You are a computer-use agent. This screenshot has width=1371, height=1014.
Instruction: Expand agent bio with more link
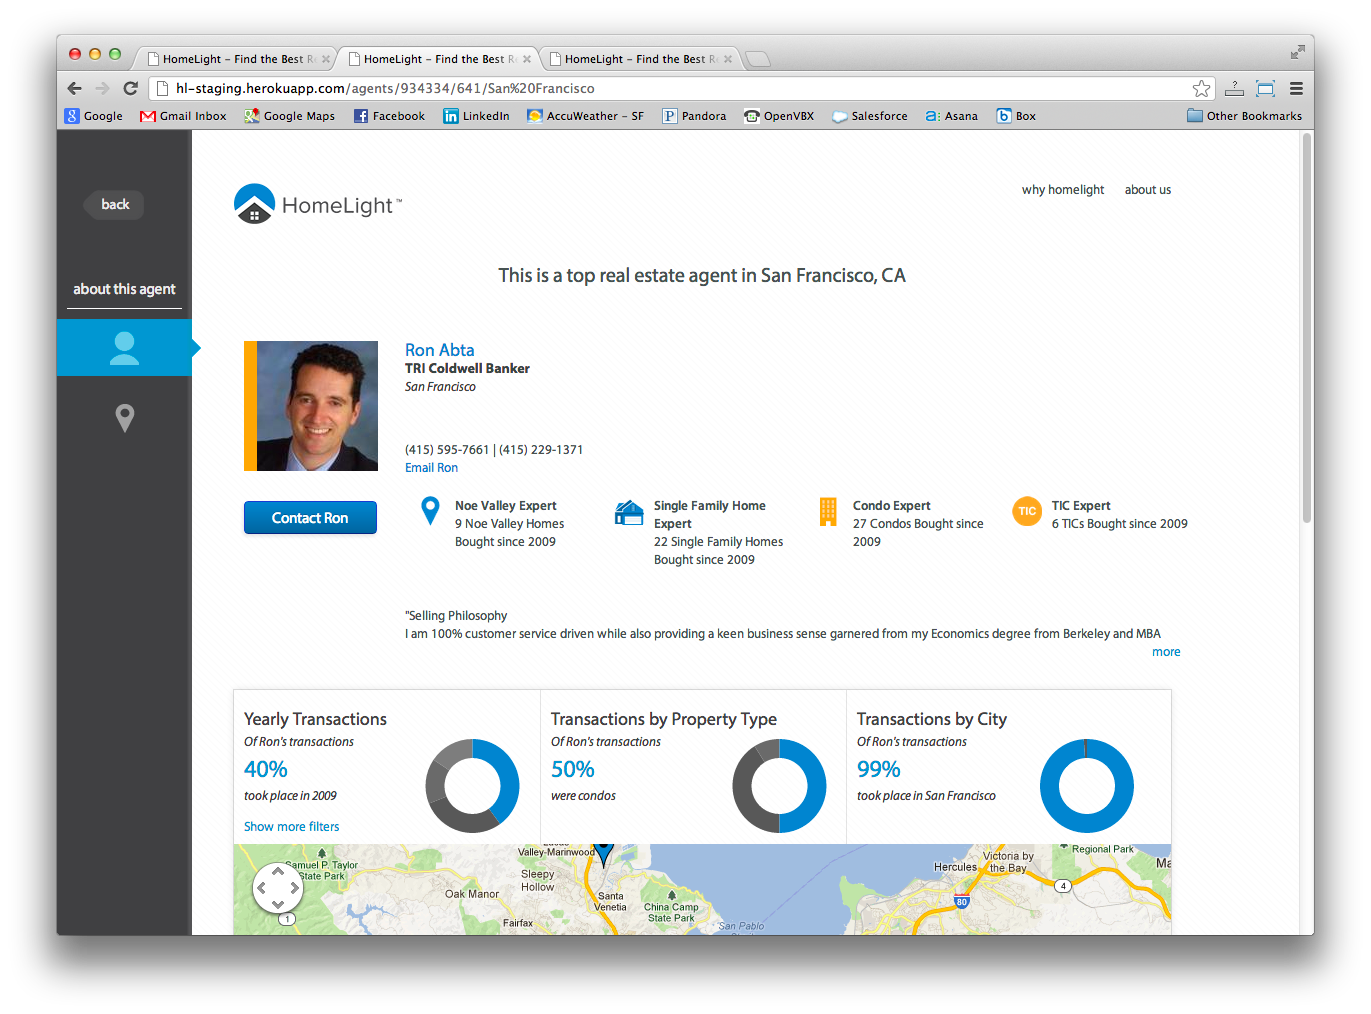[1166, 652]
